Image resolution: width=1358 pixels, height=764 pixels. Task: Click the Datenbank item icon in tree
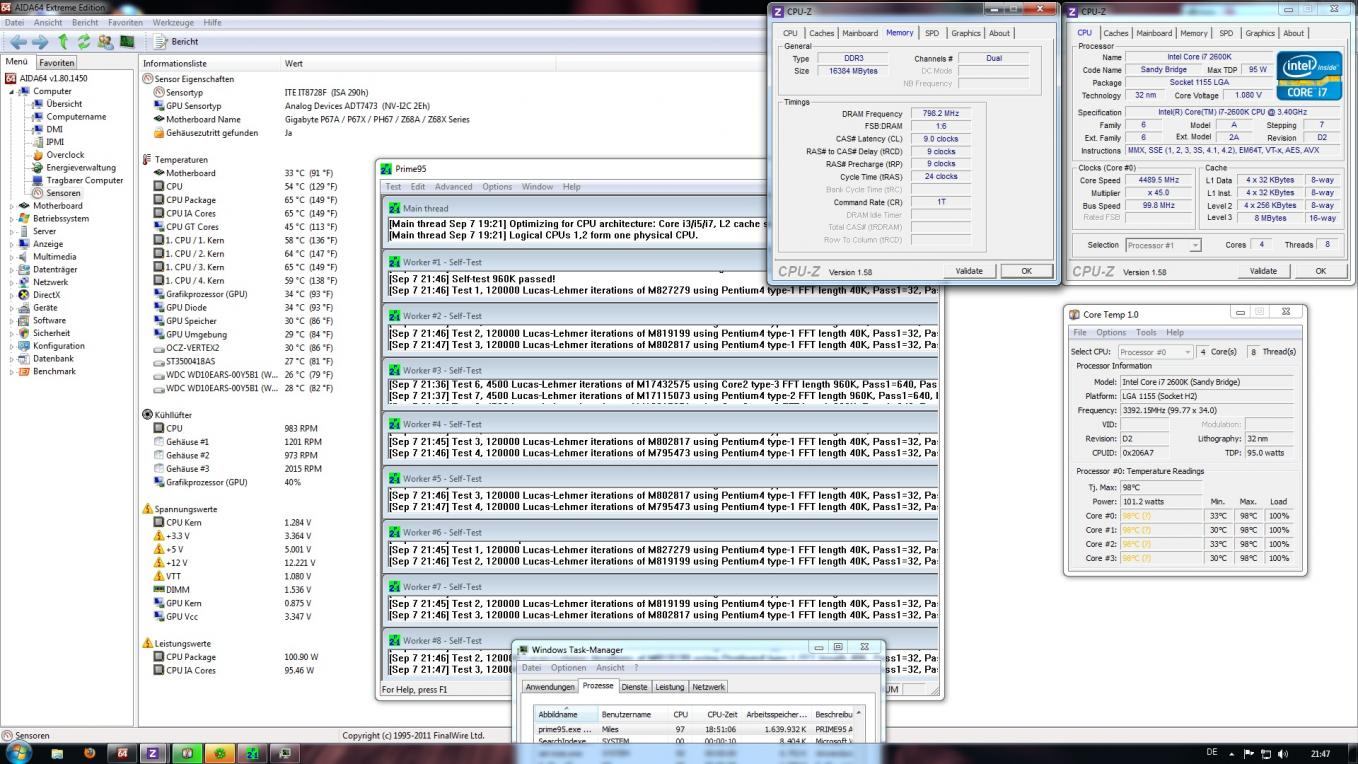[24, 358]
